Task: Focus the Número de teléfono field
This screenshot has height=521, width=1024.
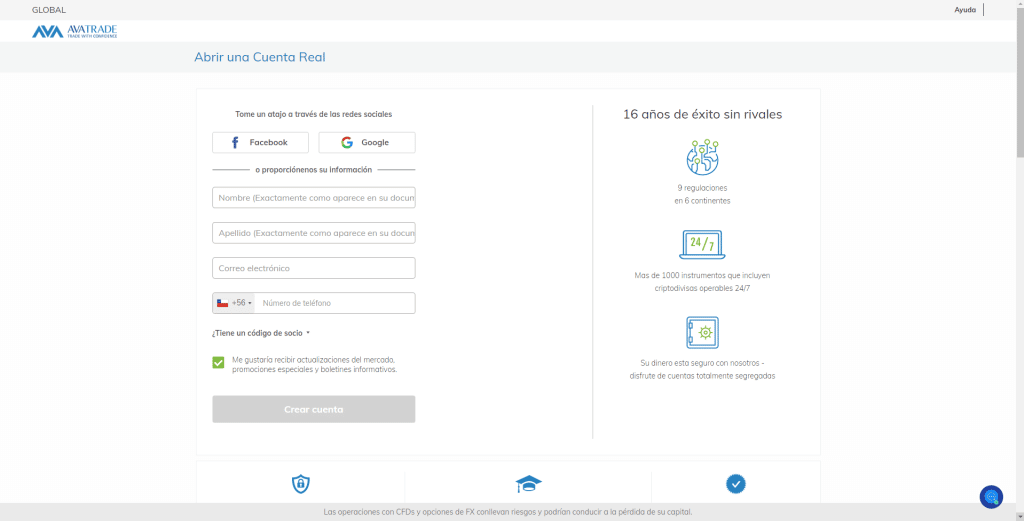Action: coord(335,303)
